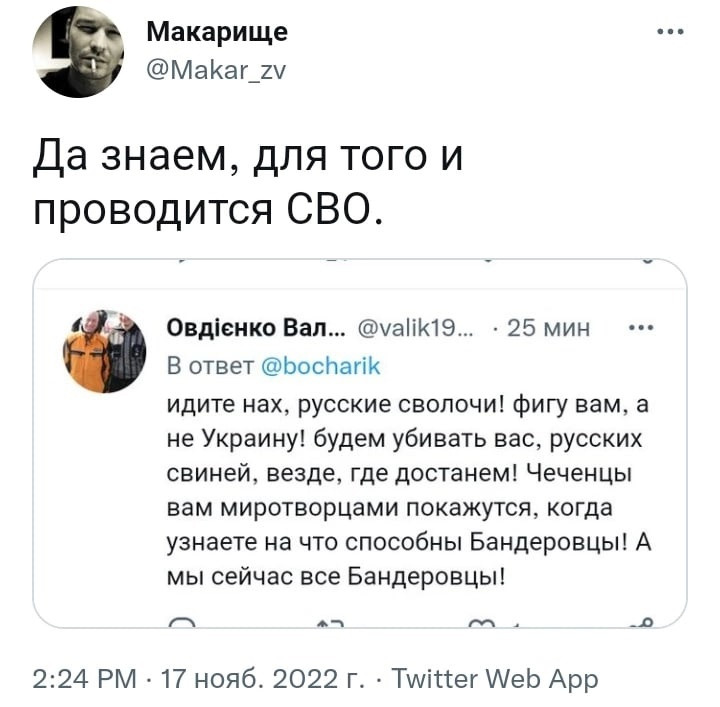Image resolution: width=720 pixels, height=707 pixels.
Task: Click the like heart under the quoted tweet
Action: coord(483,622)
